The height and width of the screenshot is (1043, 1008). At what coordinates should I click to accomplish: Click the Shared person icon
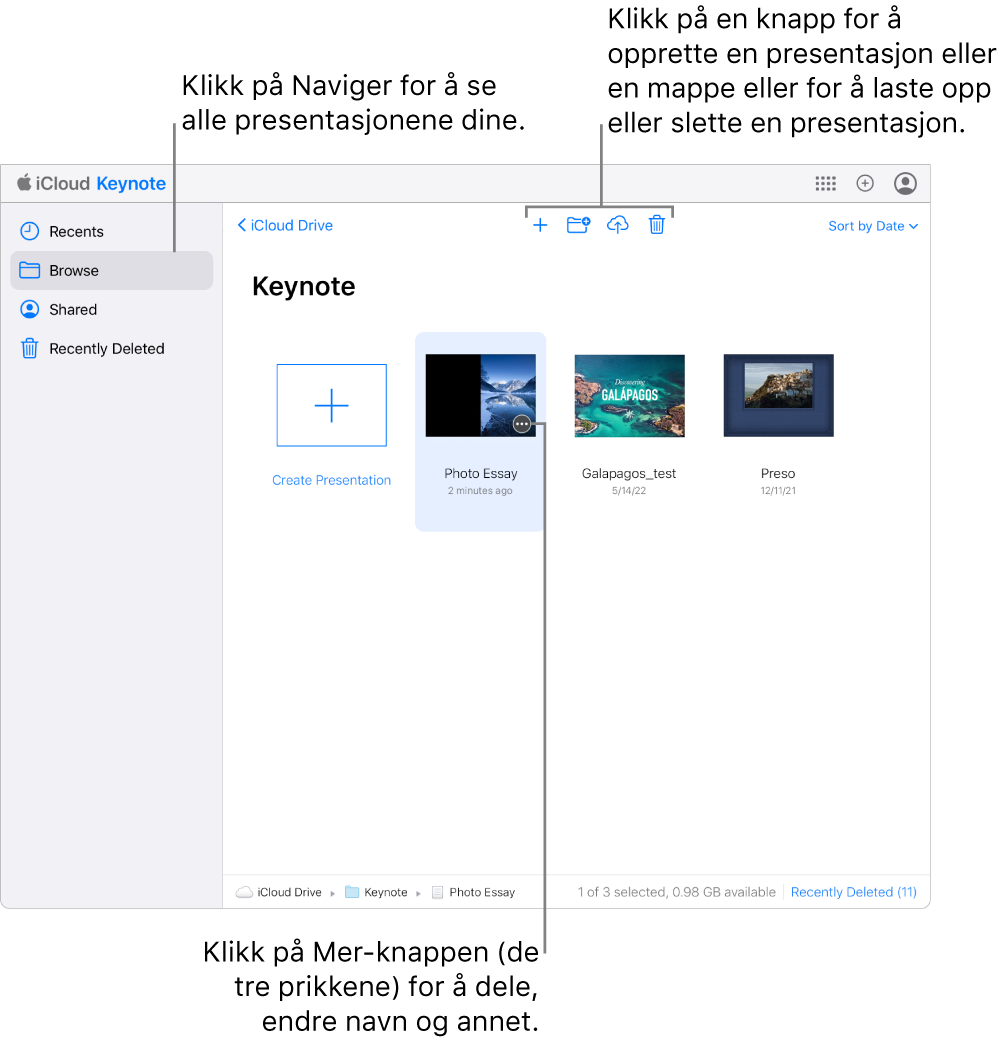point(30,309)
